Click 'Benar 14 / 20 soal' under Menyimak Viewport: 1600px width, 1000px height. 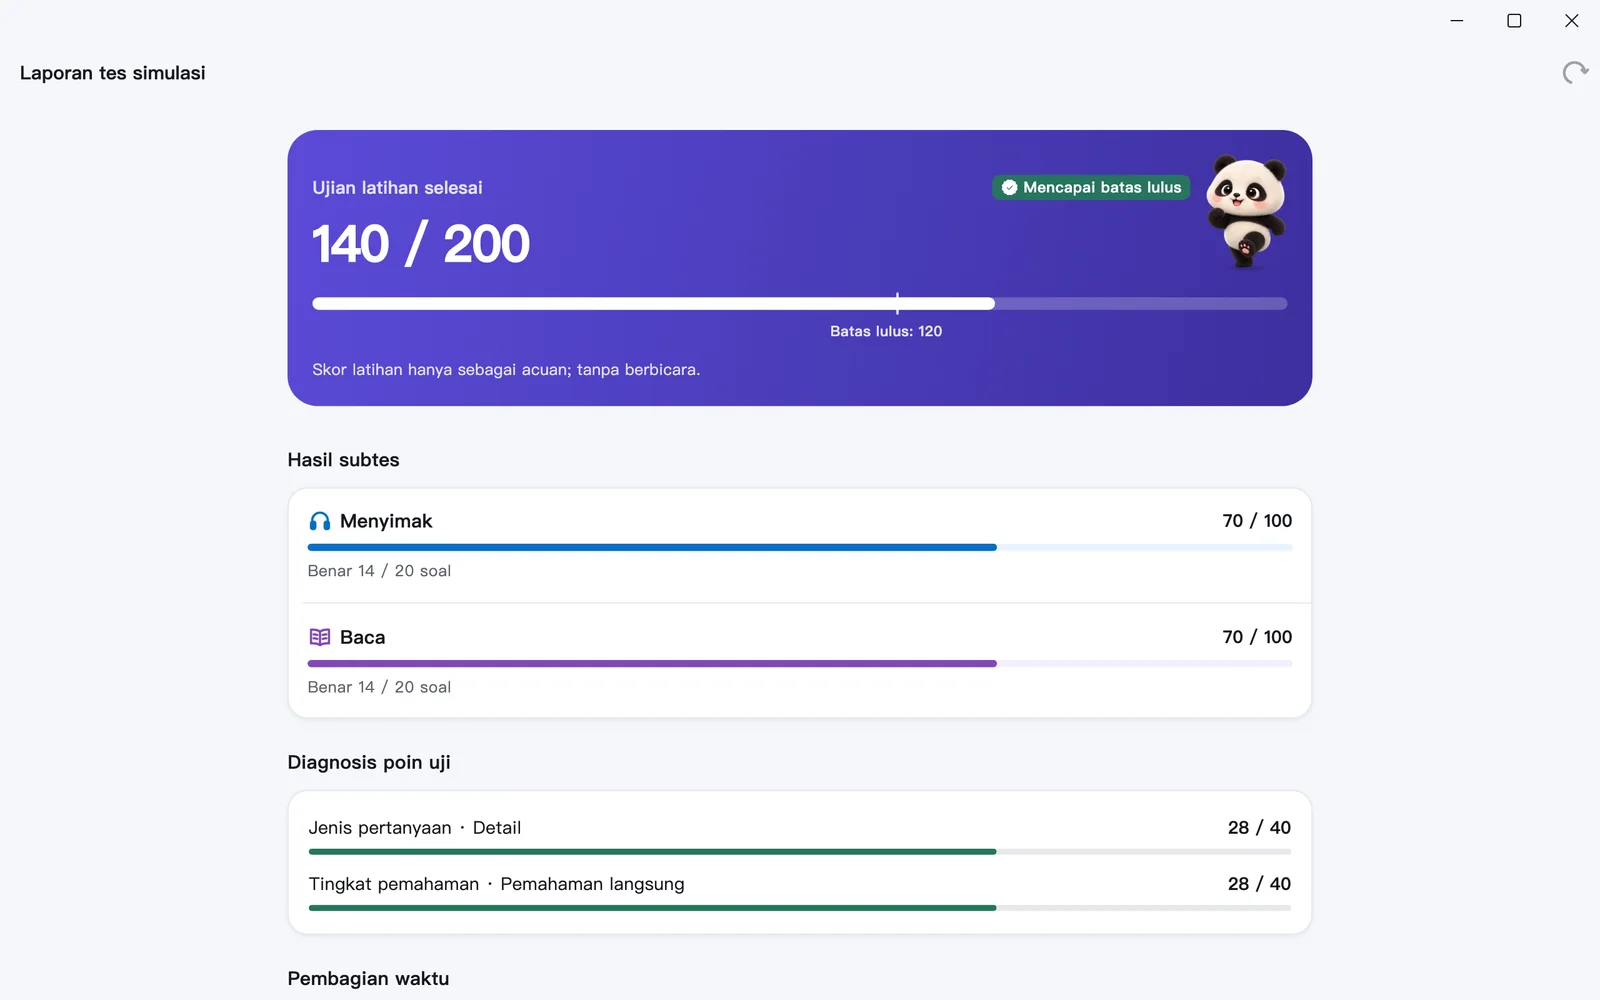pos(379,571)
